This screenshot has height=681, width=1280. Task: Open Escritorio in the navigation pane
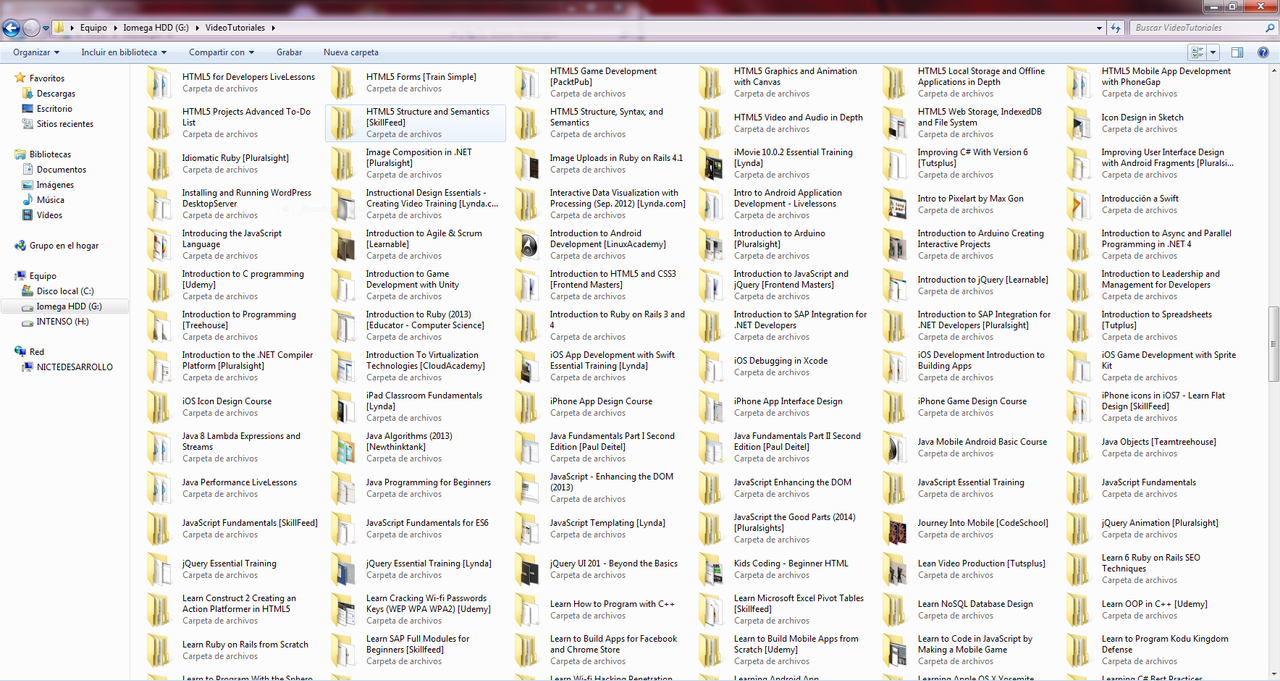[55, 108]
